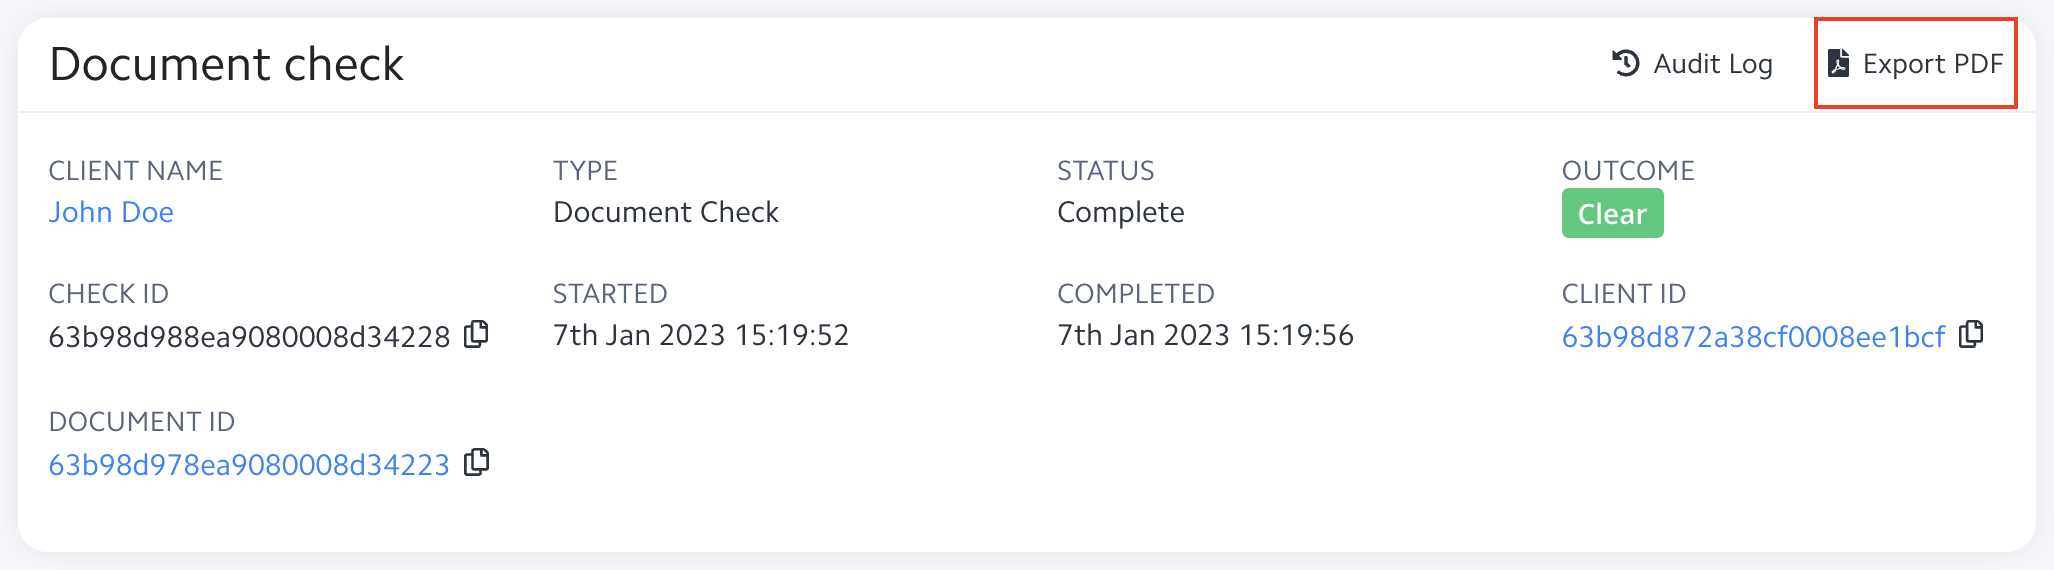This screenshot has height=570, width=2054.
Task: Copy the Client ID with its clipboard icon
Action: coord(1971,334)
